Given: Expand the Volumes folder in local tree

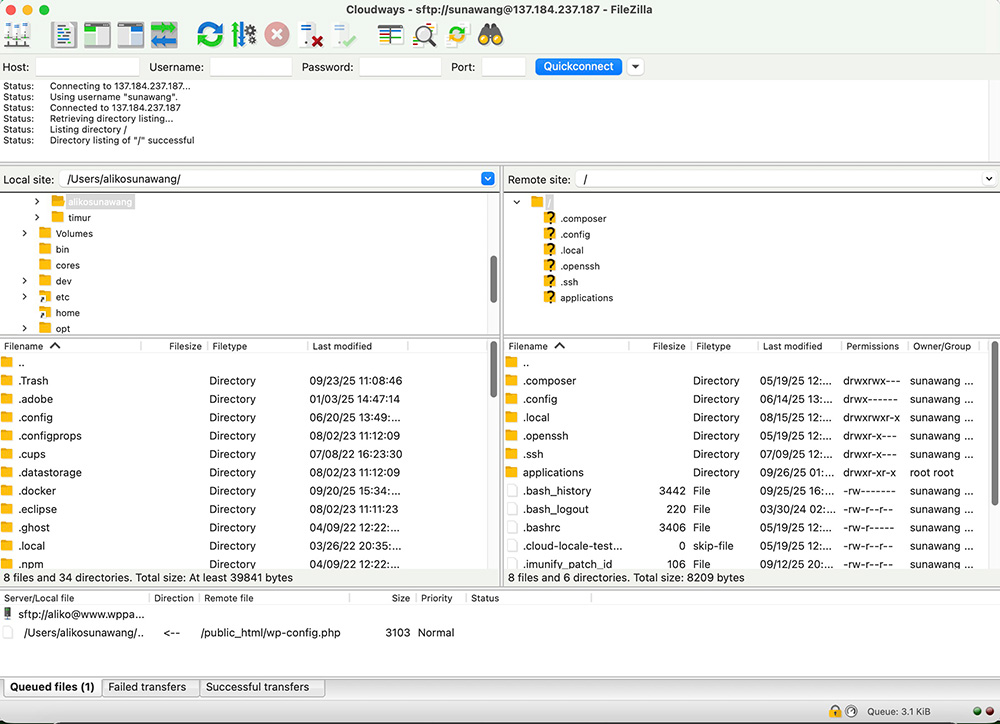Looking at the screenshot, I should pyautogui.click(x=24, y=234).
